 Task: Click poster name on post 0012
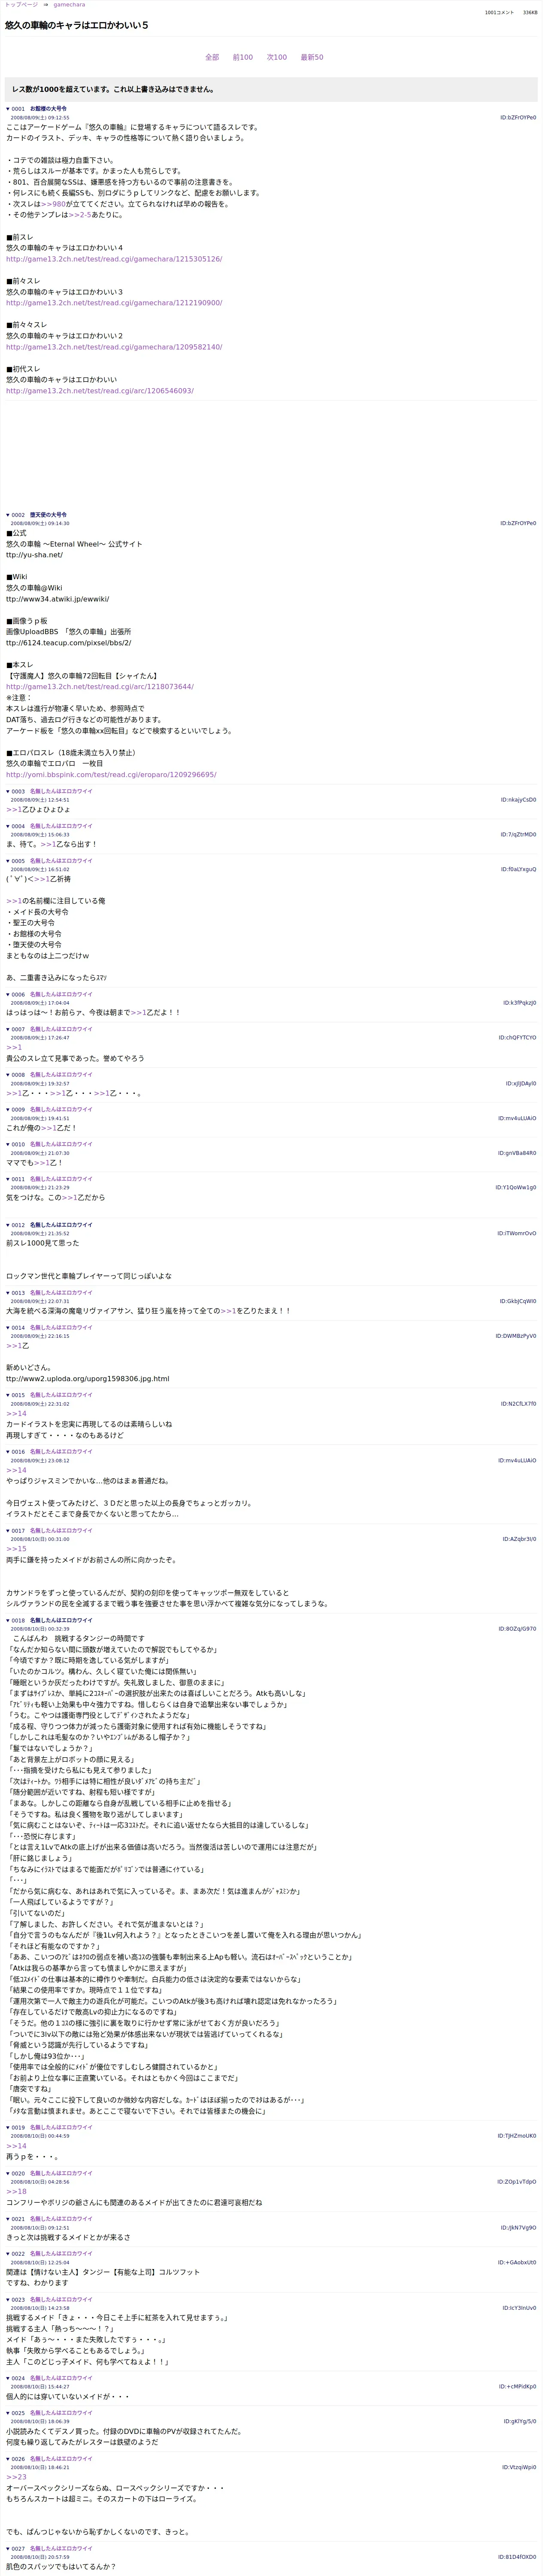point(61,1225)
